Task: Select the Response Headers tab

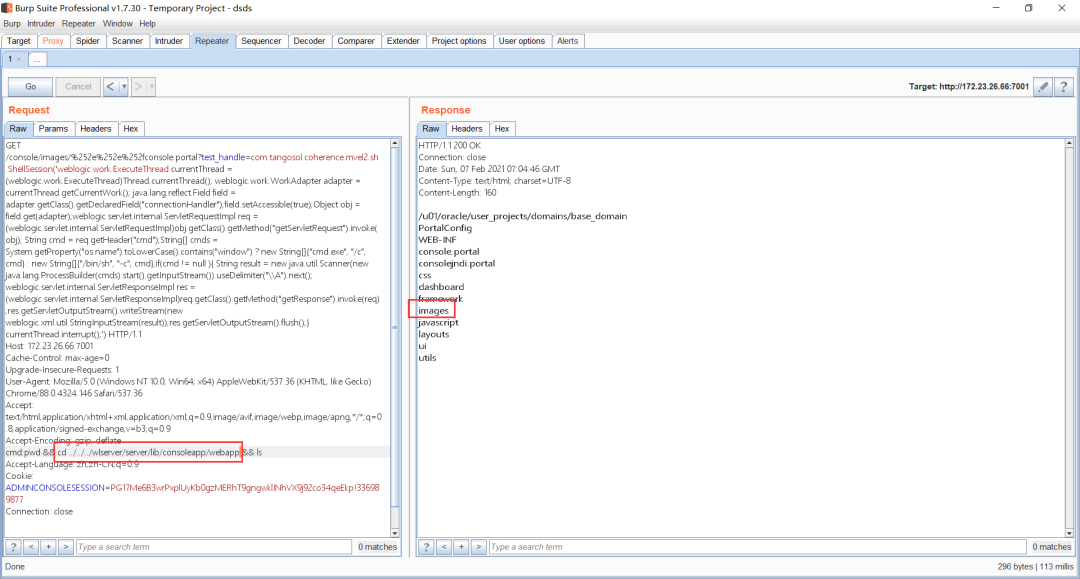Action: [467, 129]
